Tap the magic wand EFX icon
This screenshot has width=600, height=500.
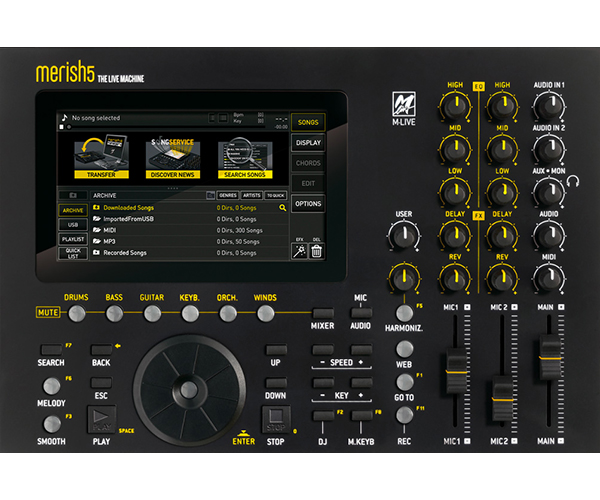pyautogui.click(x=299, y=251)
